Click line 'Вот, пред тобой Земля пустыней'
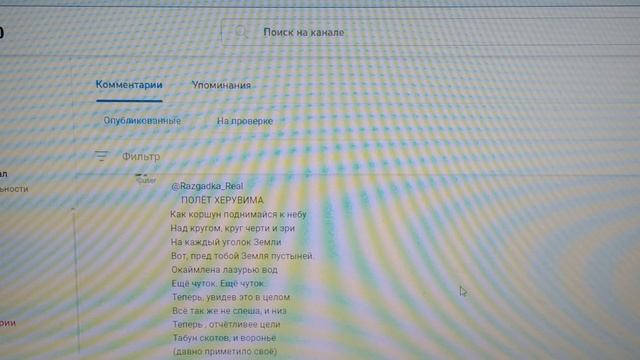640x360 pixels. 242,256
